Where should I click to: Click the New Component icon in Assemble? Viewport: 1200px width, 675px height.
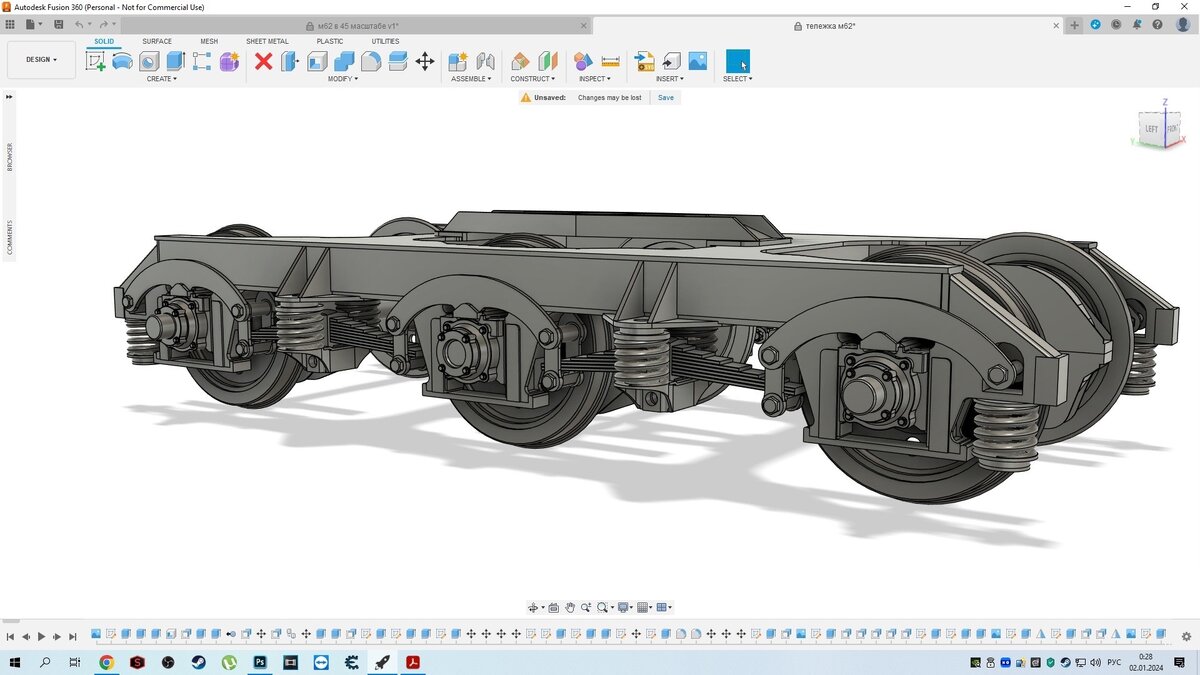[458, 62]
